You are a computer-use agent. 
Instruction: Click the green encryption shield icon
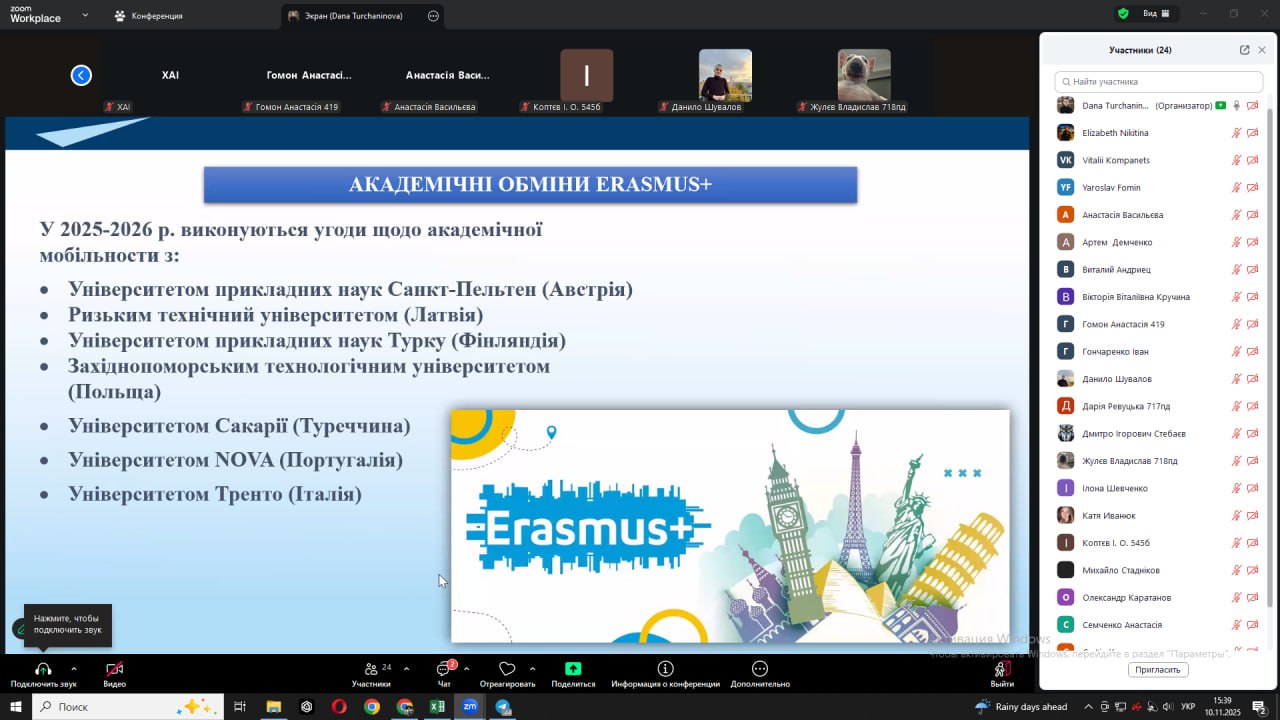(x=1123, y=14)
